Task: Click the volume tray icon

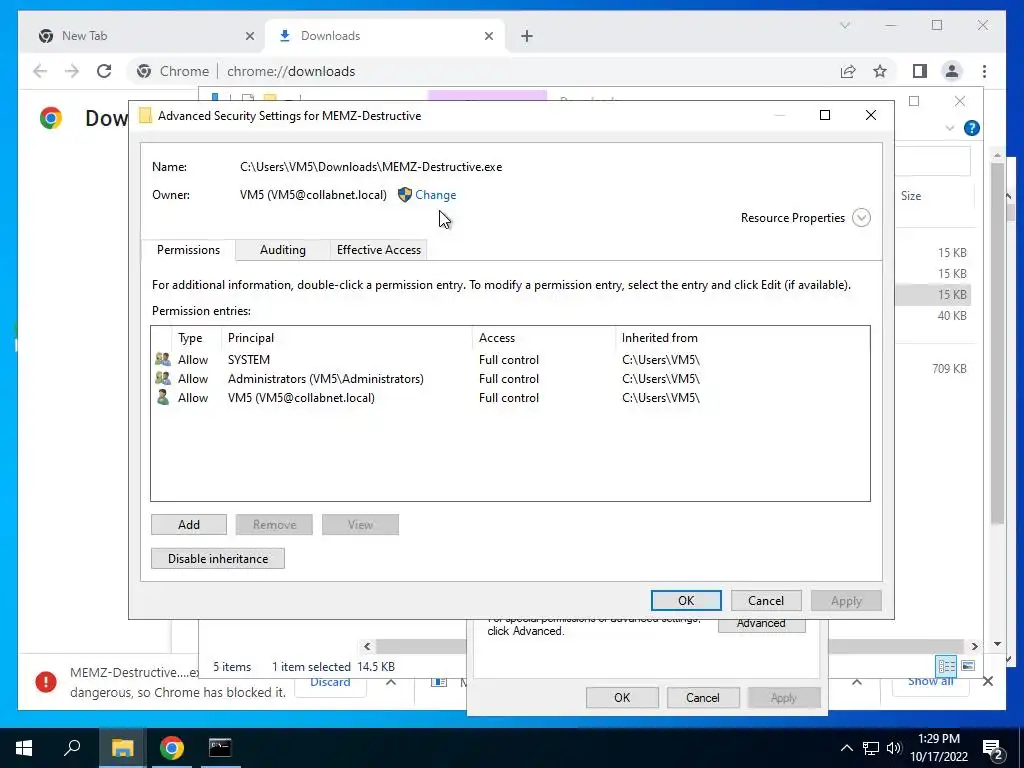Action: [893, 748]
